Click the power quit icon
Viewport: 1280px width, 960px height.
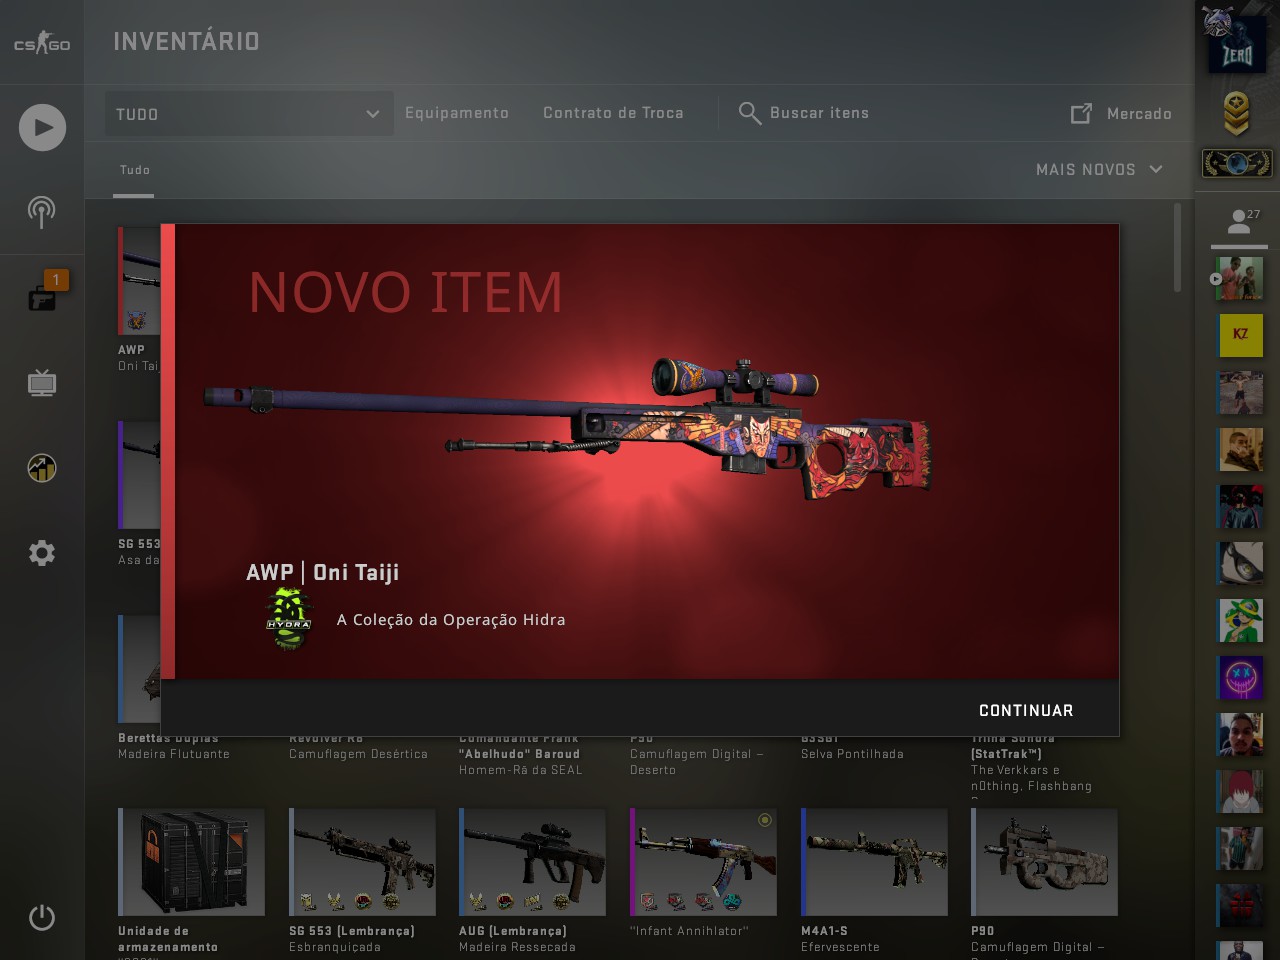pyautogui.click(x=42, y=917)
